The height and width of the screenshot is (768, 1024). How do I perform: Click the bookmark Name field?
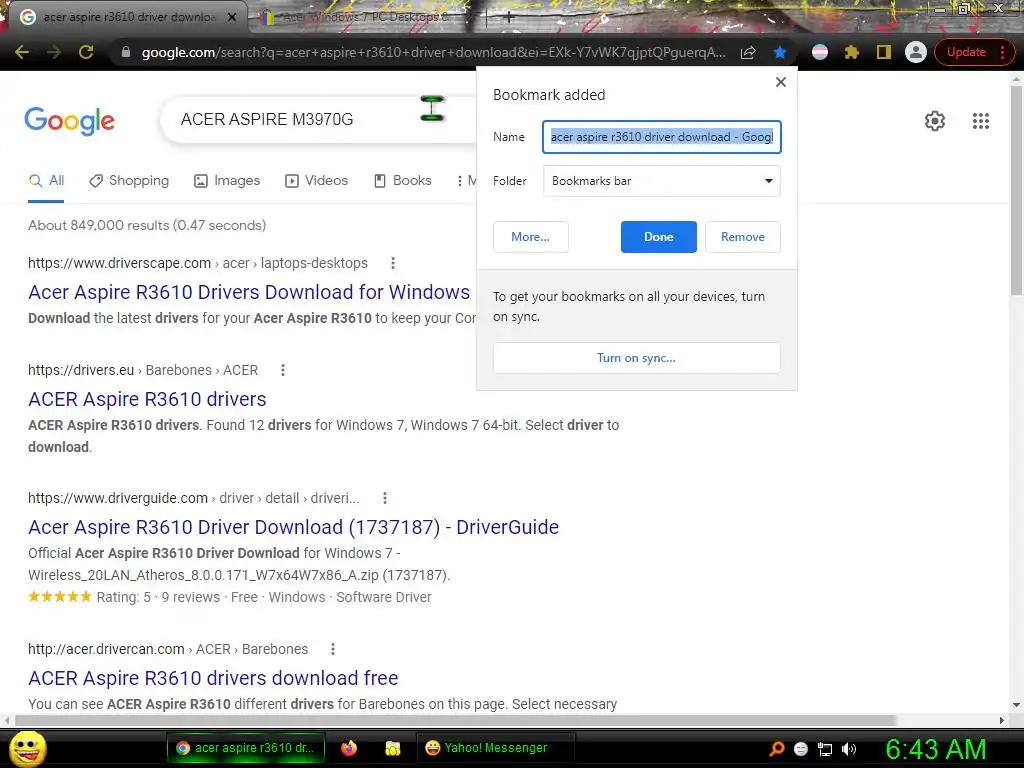(x=662, y=137)
